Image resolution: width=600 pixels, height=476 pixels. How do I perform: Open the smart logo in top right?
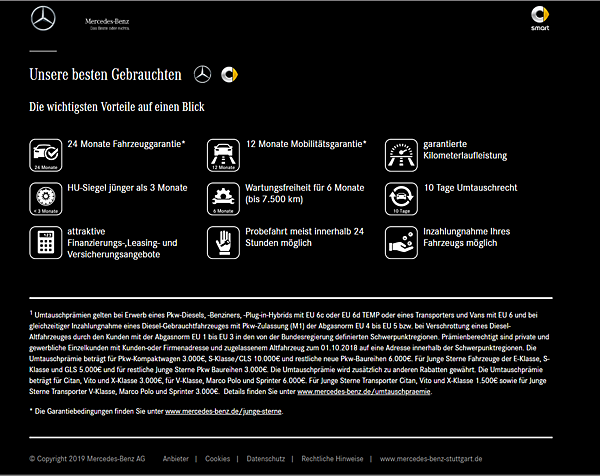coord(540,18)
